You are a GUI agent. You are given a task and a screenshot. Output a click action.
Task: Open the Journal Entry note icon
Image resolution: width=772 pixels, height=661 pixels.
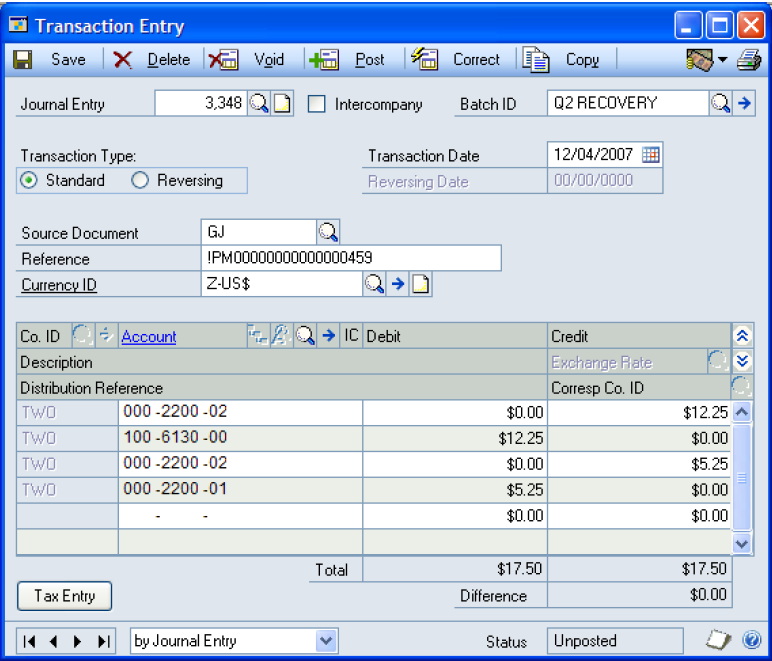pos(282,103)
